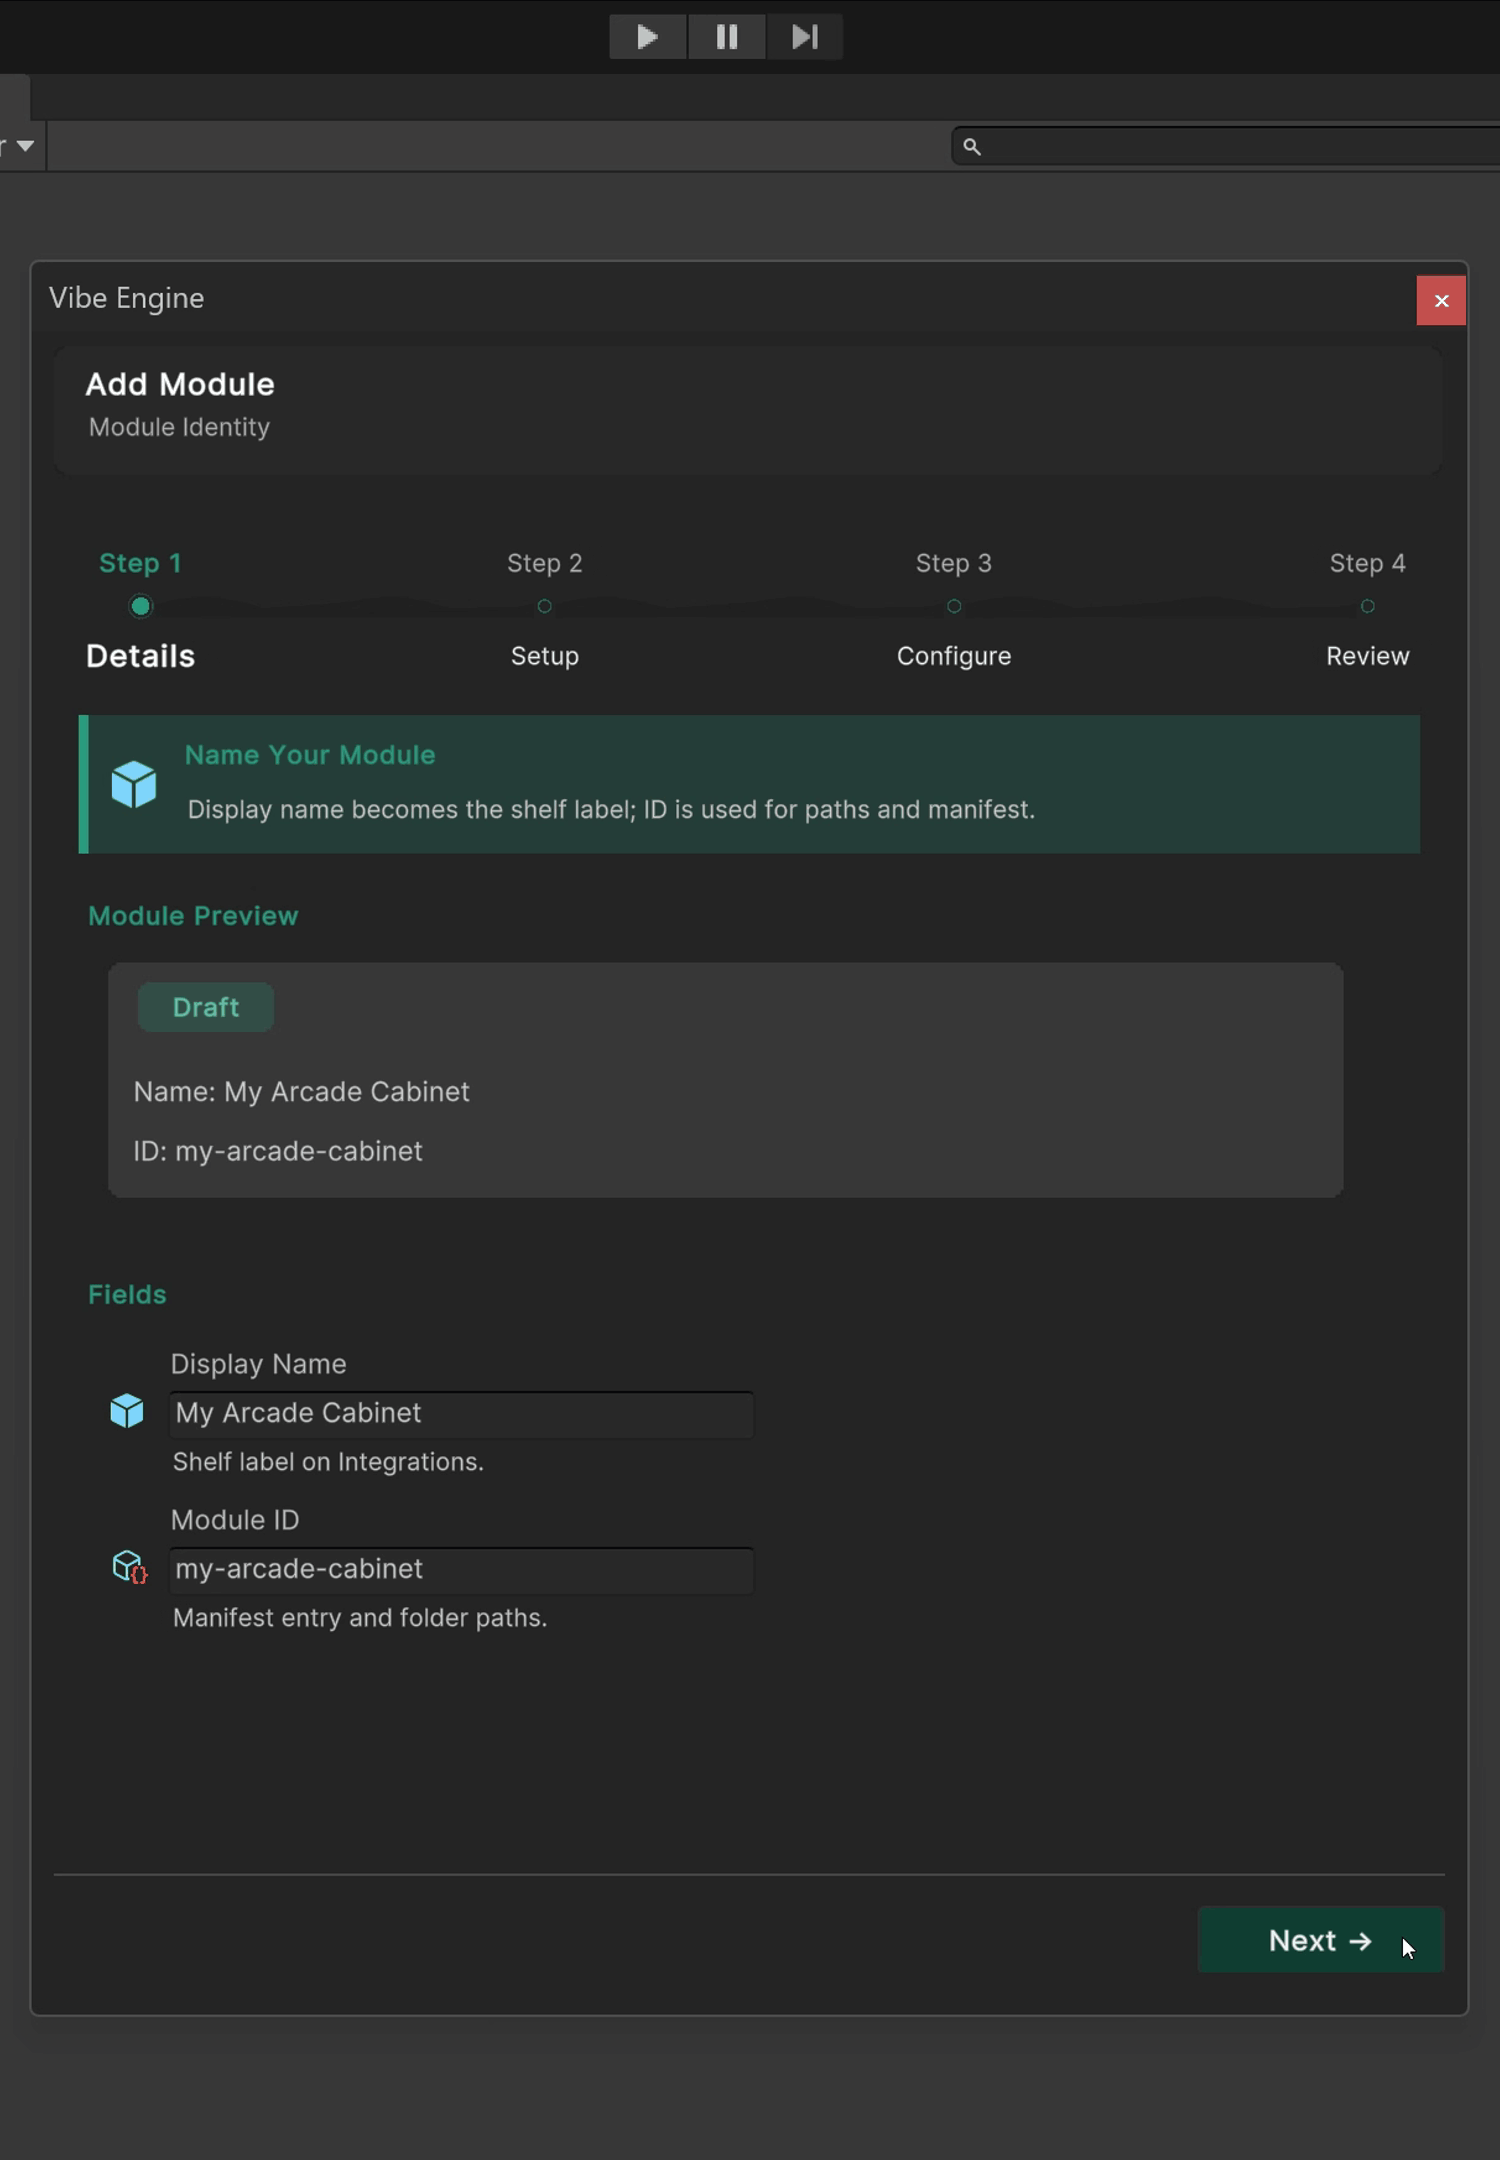
Task: Click the 'Shelf label on Integrations.' hint
Action: (x=328, y=1462)
